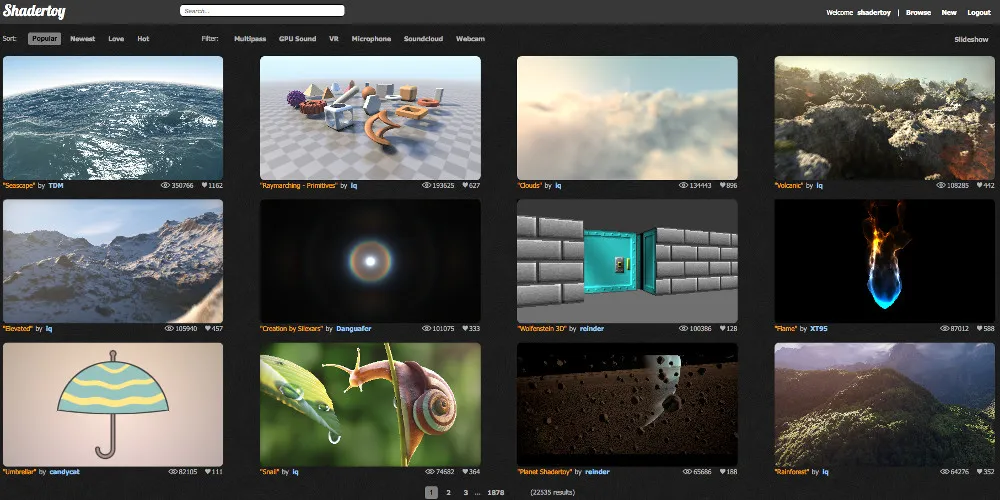Image resolution: width=1000 pixels, height=500 pixels.
Task: Sort shaders by Hot
Action: [x=143, y=39]
